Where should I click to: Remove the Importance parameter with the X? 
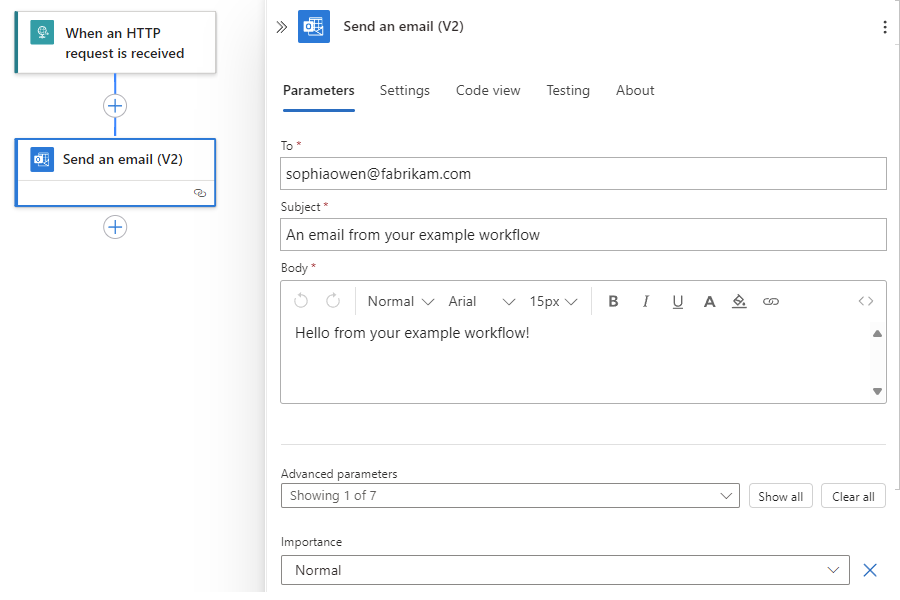[x=871, y=569]
